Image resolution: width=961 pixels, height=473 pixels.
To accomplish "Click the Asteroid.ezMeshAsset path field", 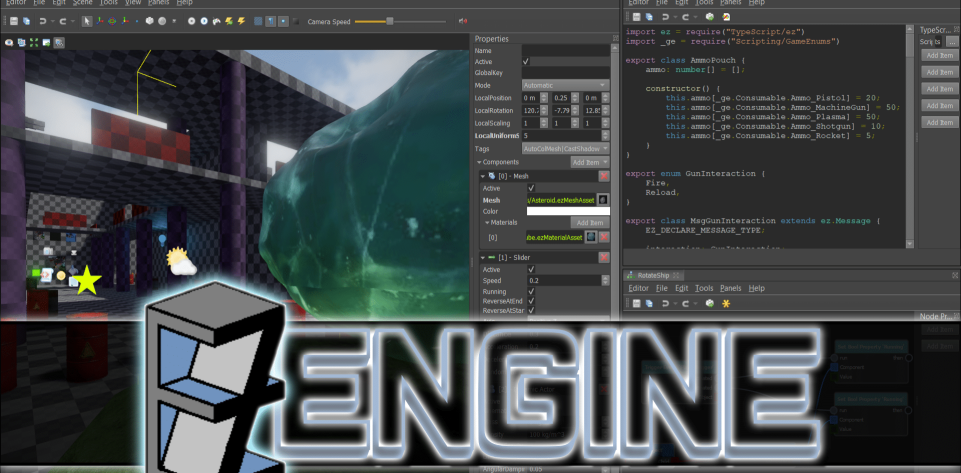I will point(561,200).
